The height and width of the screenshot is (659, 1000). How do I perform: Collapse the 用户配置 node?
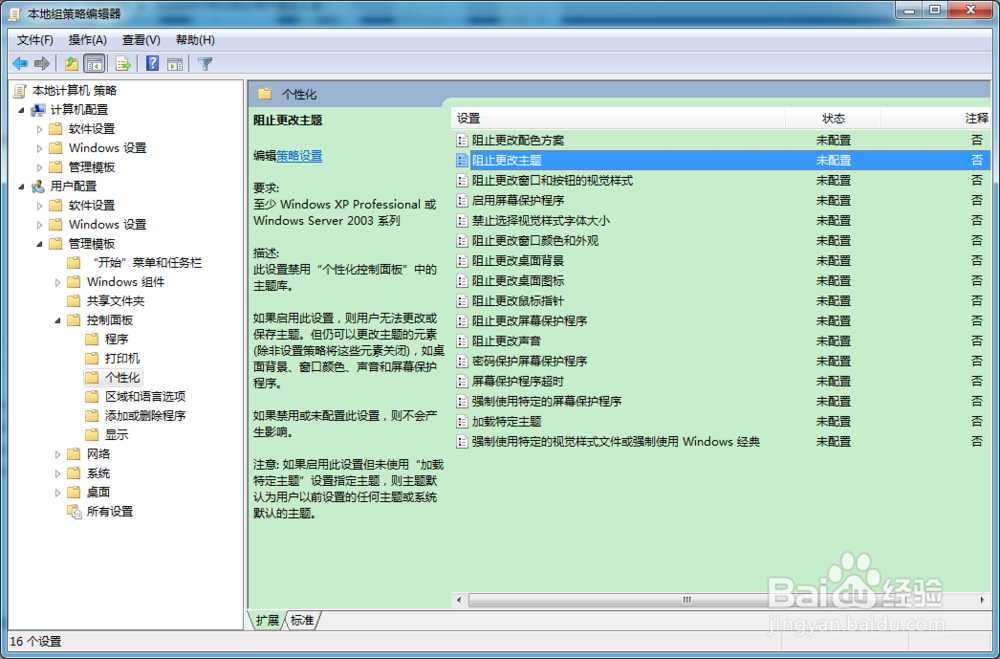[21, 186]
